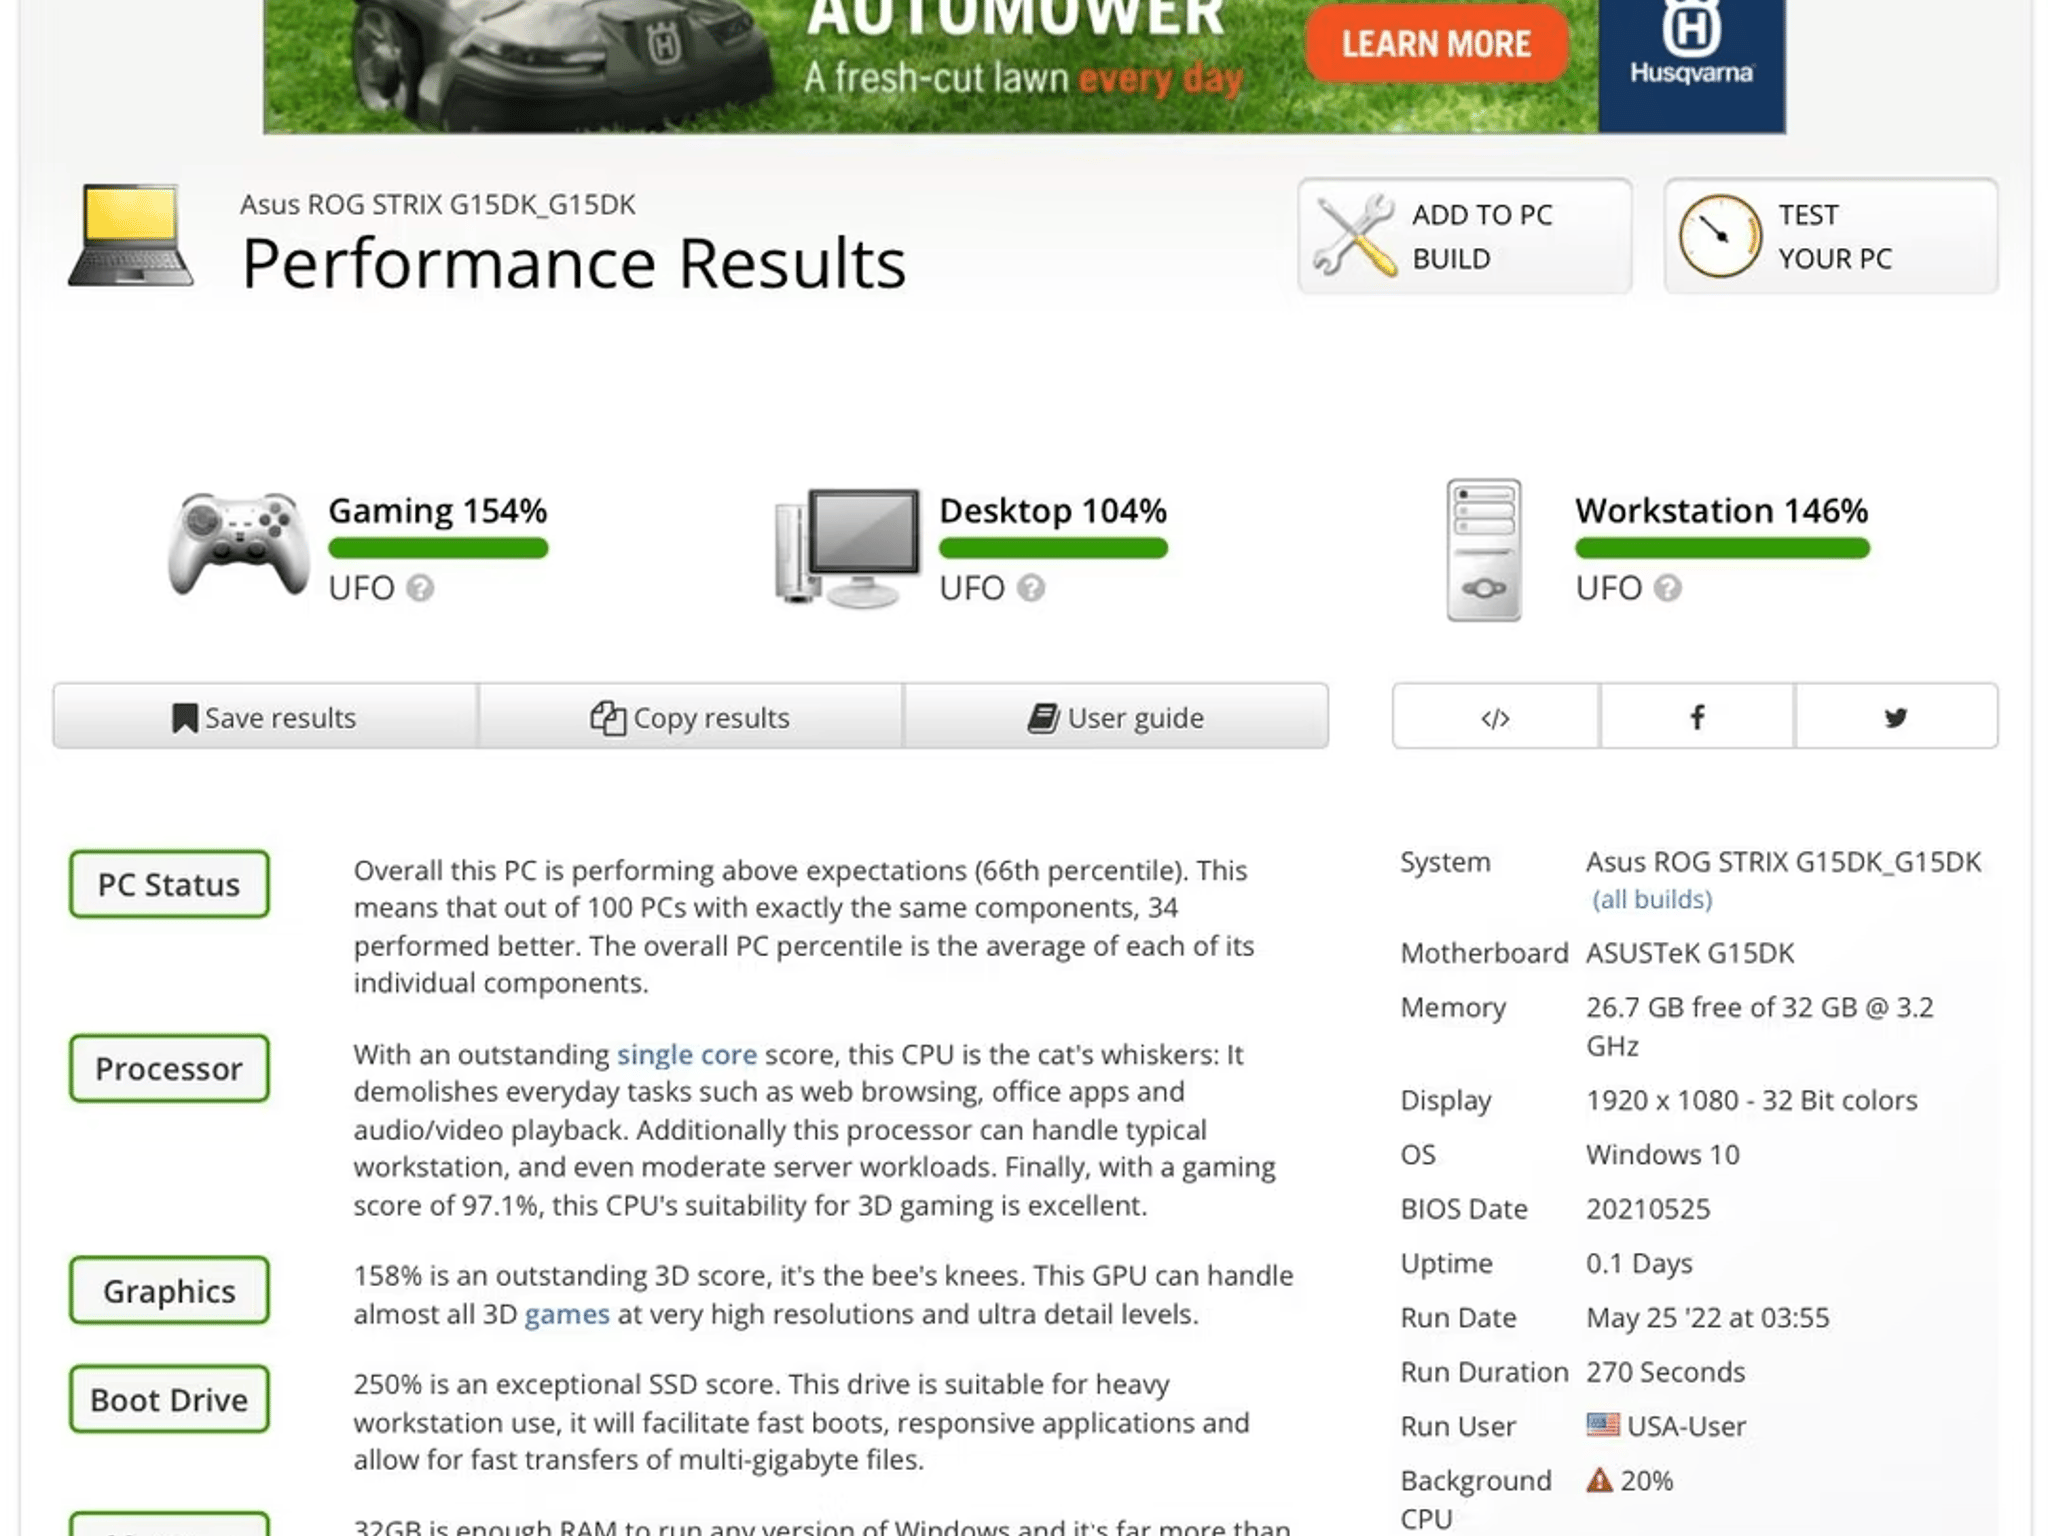
Task: Click the Desktop 104% green progress bar
Action: click(1053, 548)
